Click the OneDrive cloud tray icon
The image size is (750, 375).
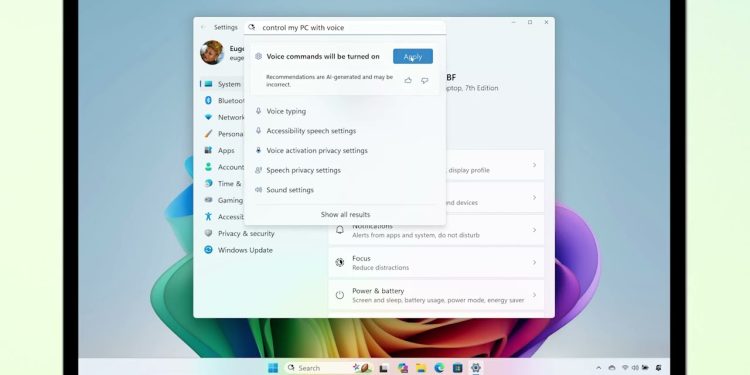[x=612, y=368]
